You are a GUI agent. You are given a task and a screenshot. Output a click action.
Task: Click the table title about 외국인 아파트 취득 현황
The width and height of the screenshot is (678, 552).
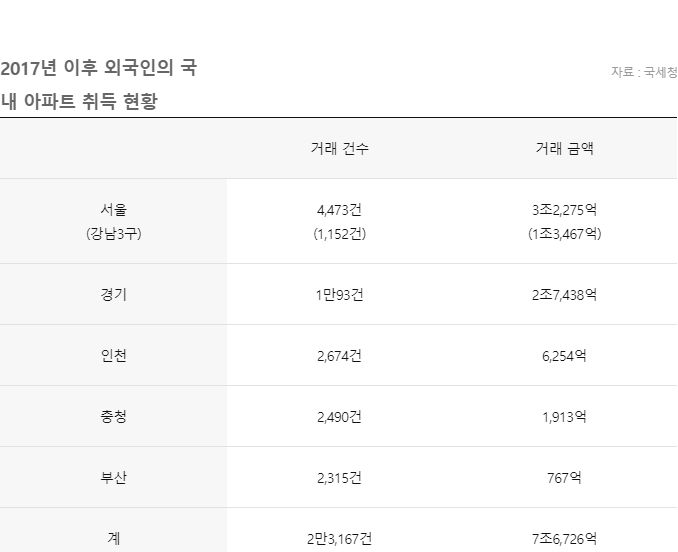point(98,84)
